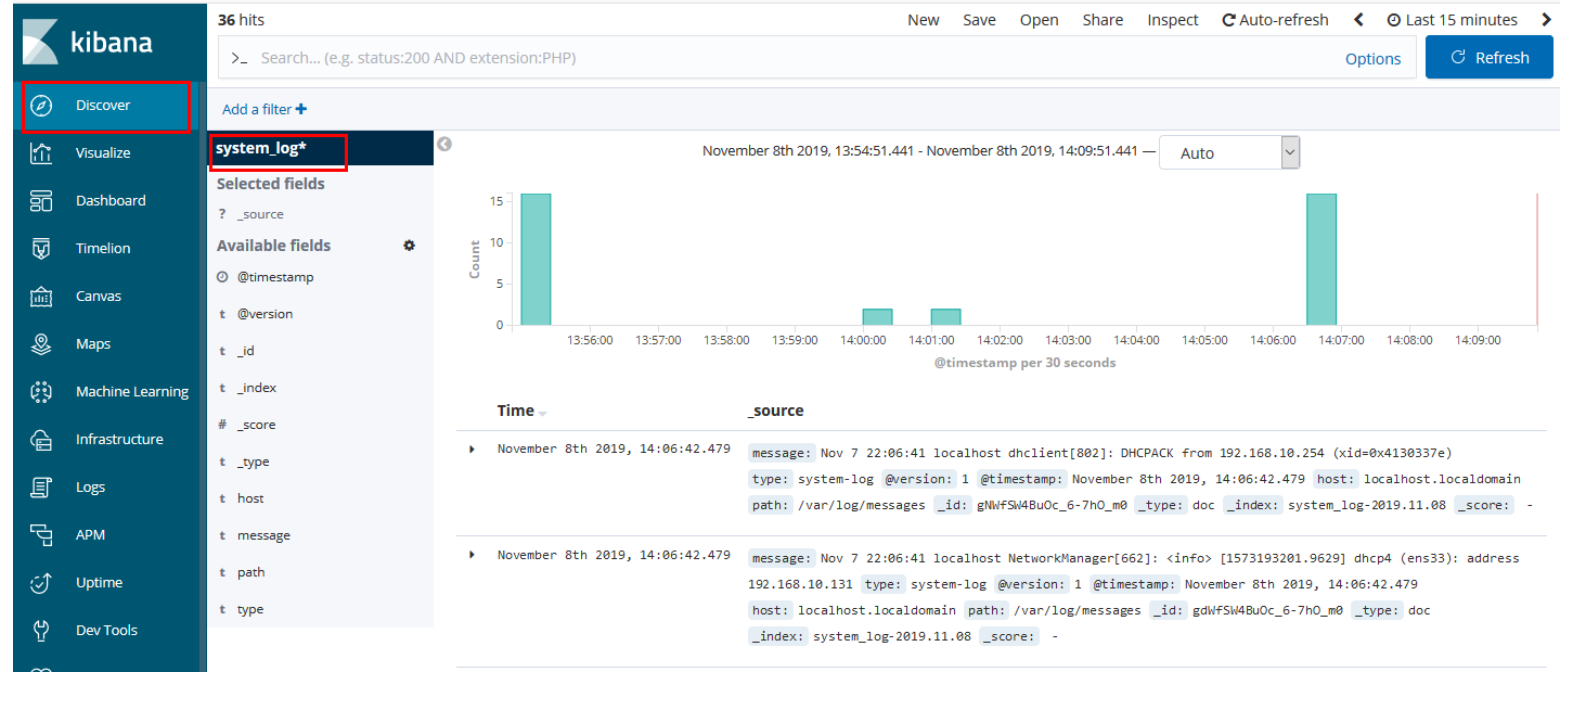Open Dev Tools wrench icon
Viewport: 1578px width, 710px height.
41,630
